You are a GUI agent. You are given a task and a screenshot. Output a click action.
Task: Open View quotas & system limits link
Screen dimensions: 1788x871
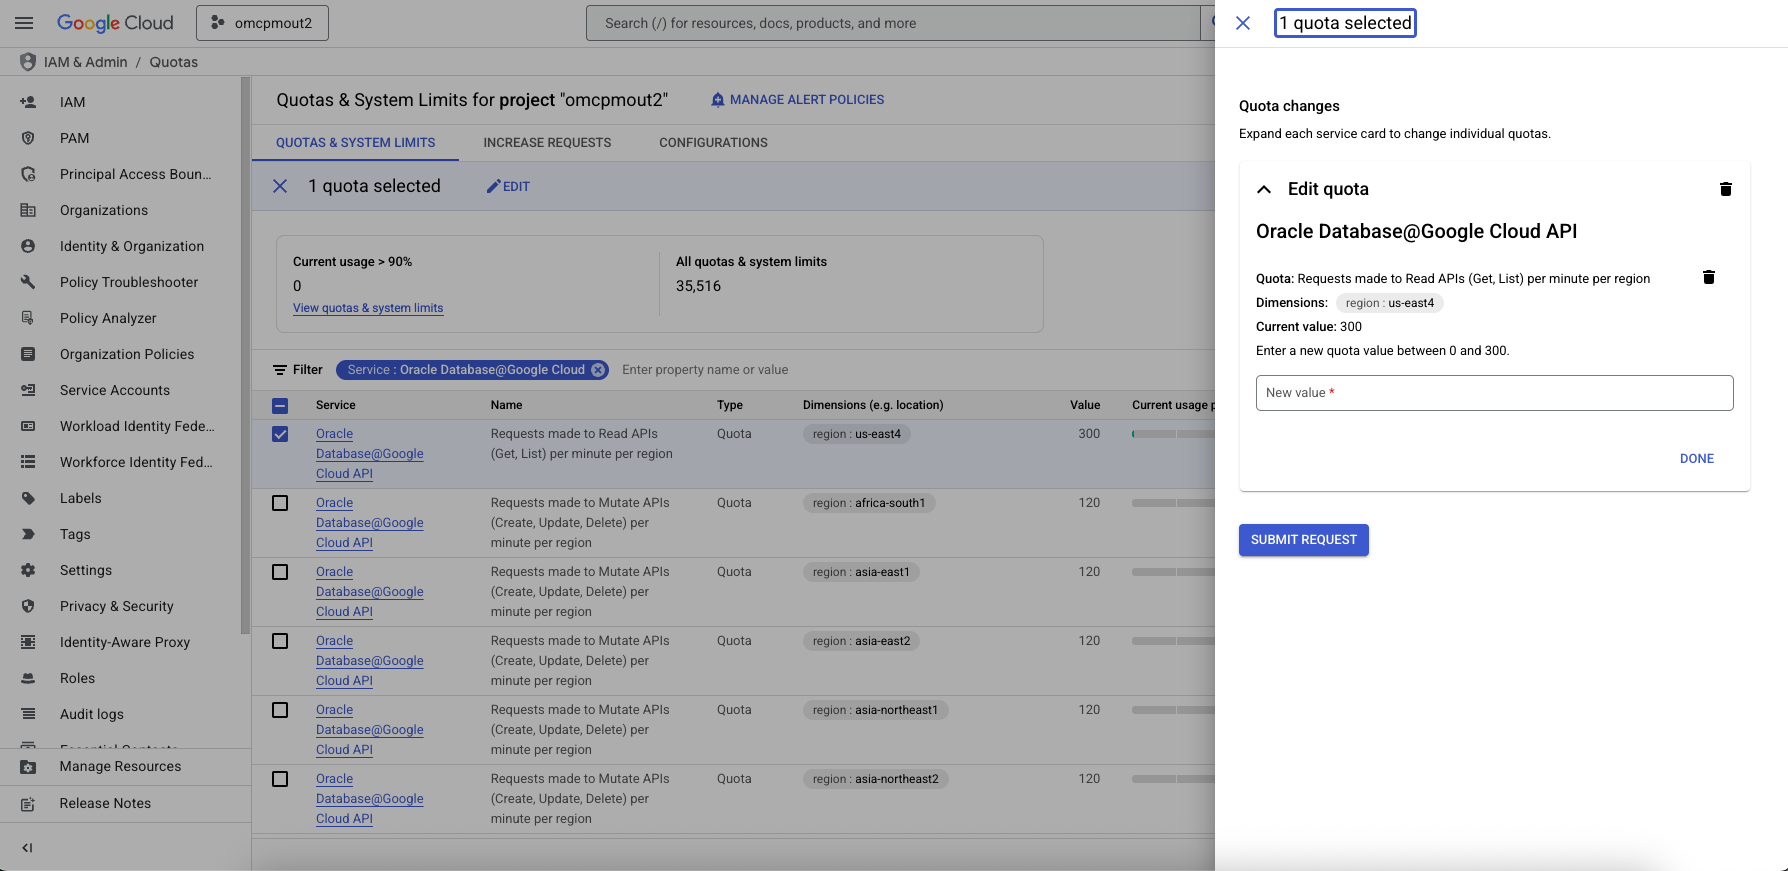[x=367, y=308]
